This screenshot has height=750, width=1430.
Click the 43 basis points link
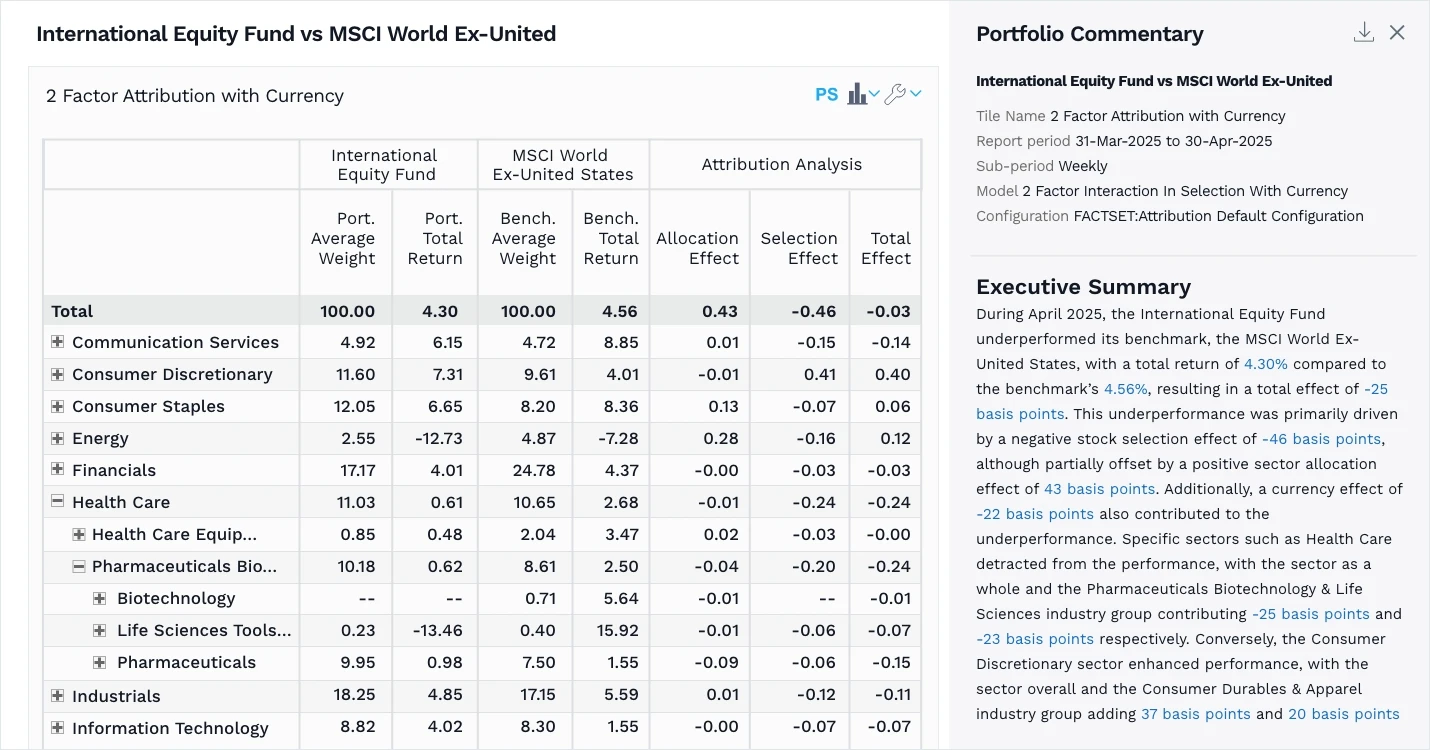click(x=1100, y=488)
